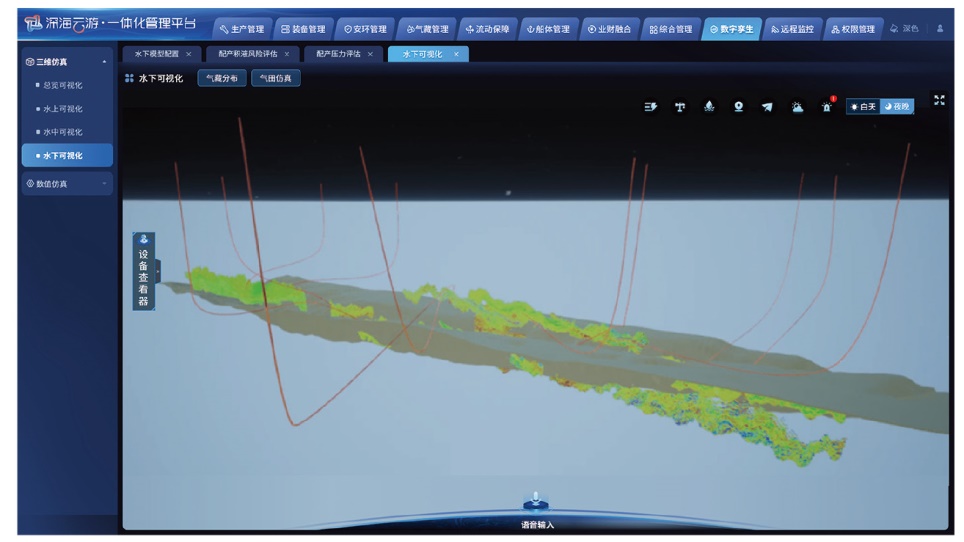964x542 pixels.
Task: Click the 气田仿真 button
Action: (275, 78)
